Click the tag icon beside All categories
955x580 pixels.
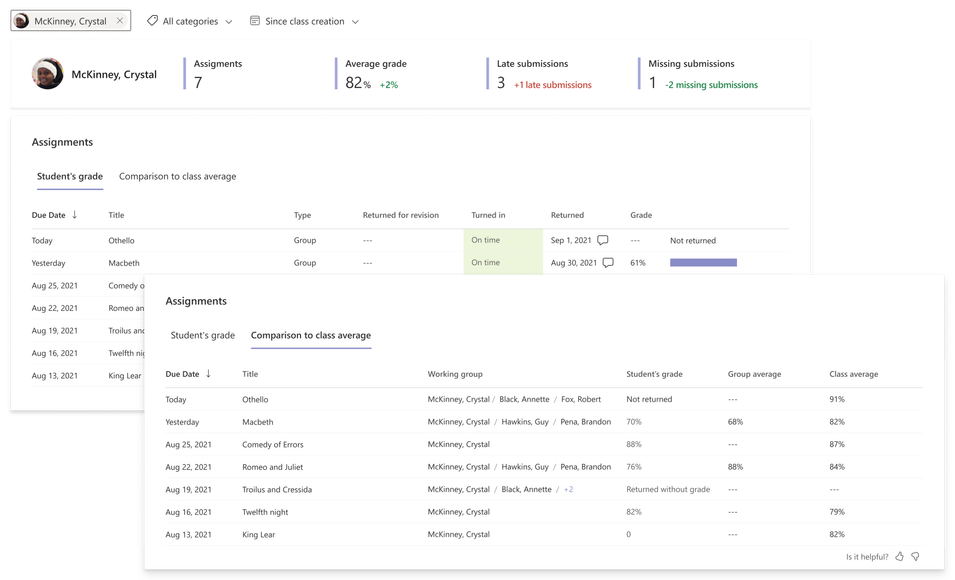coord(152,21)
